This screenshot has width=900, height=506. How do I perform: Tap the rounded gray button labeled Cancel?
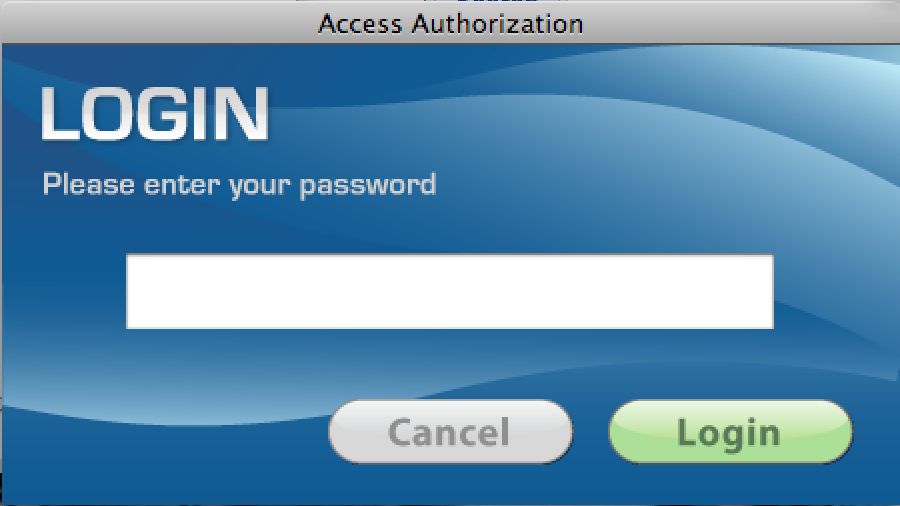tap(451, 432)
